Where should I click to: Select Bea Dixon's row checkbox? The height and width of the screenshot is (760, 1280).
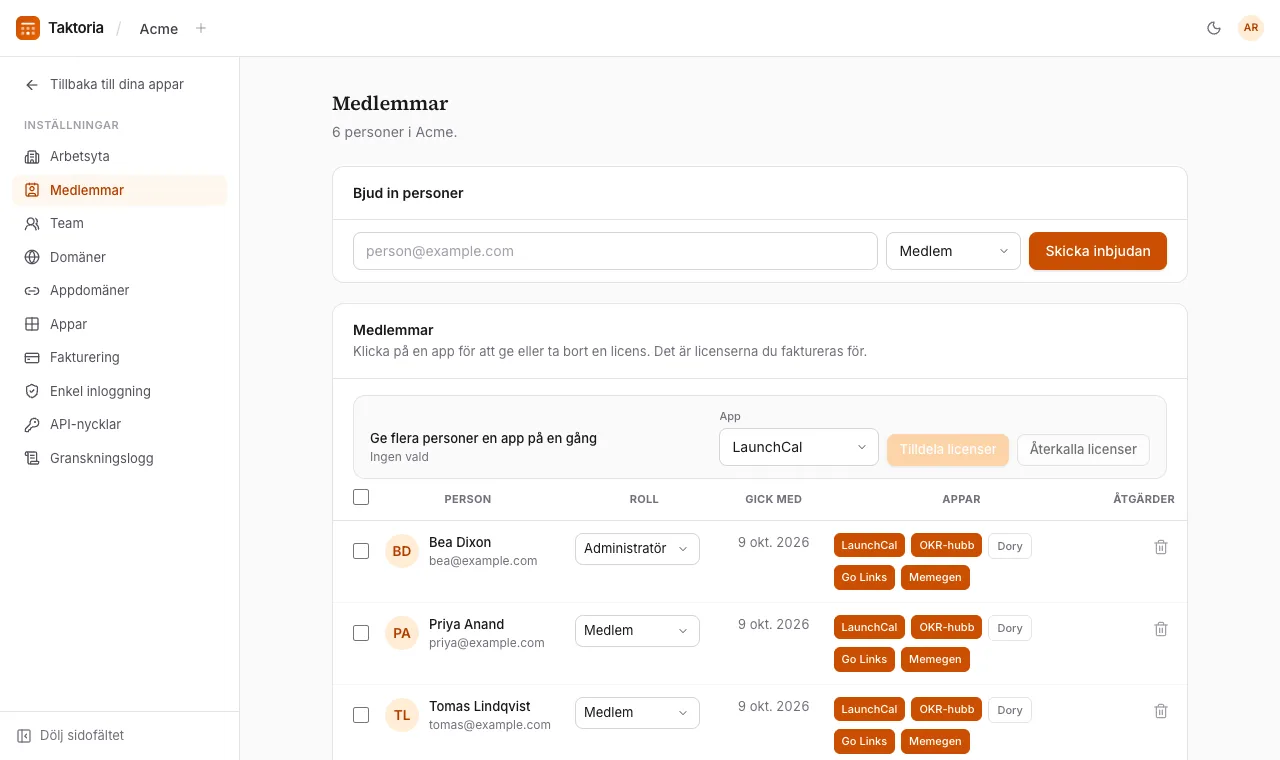pos(361,551)
